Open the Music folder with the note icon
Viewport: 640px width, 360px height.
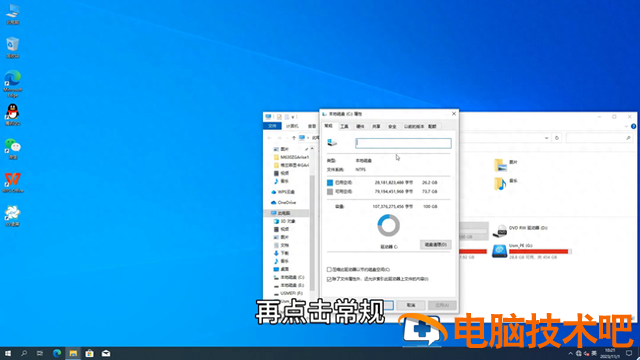coord(500,184)
